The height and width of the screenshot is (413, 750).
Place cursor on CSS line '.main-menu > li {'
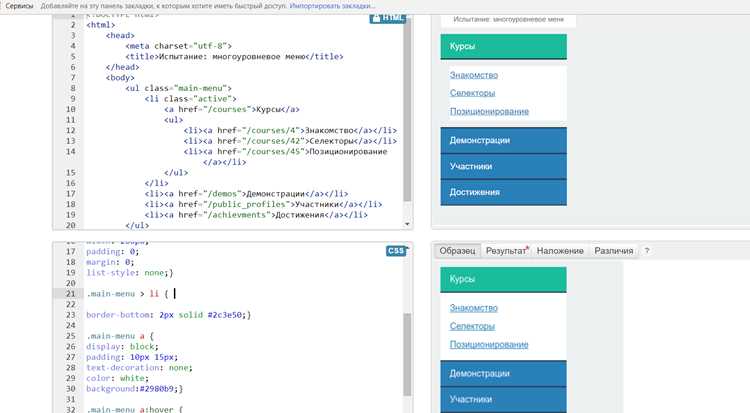(127, 293)
